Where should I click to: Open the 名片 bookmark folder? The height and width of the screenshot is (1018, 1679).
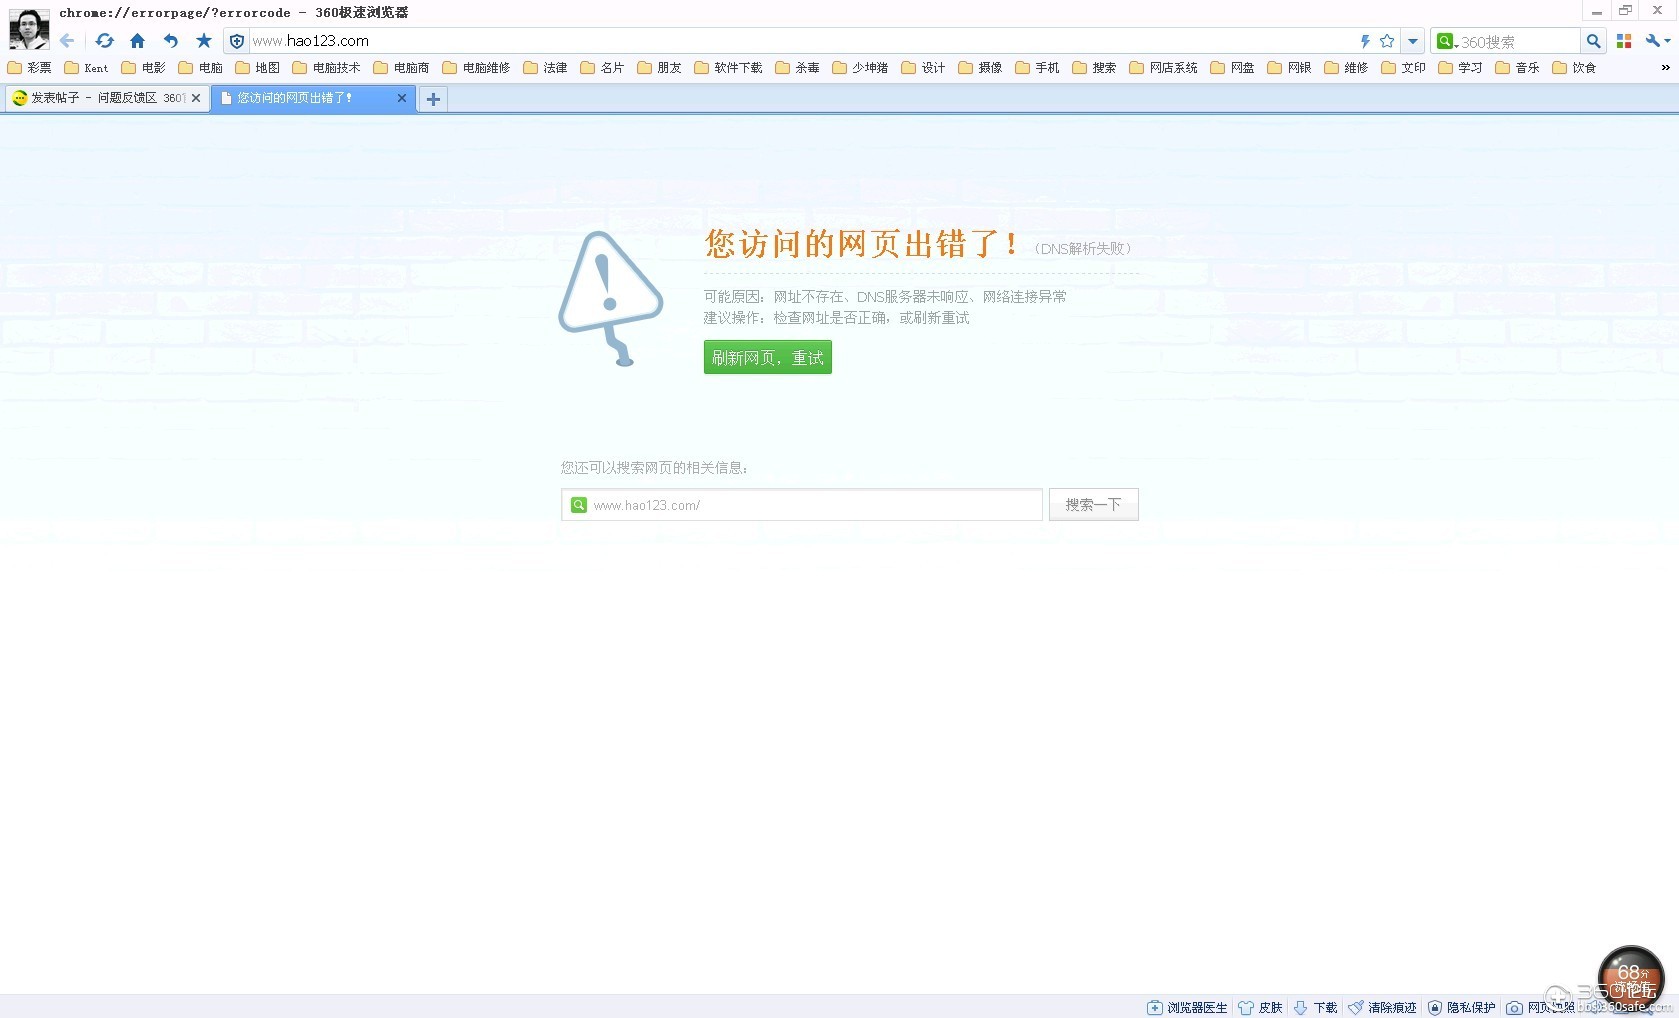[x=602, y=68]
